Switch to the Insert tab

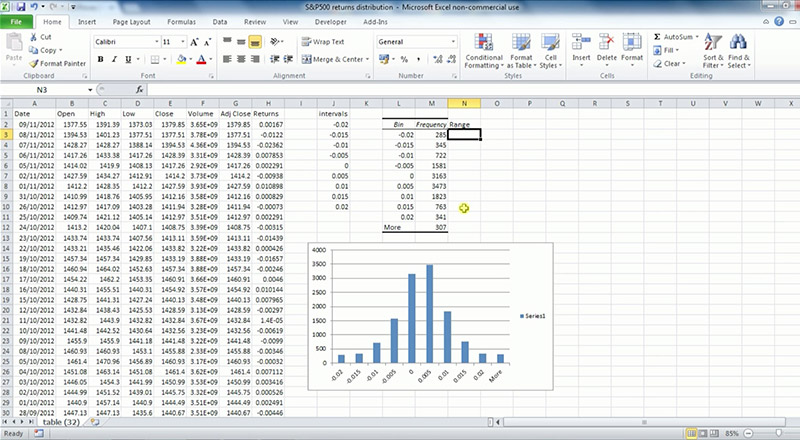pos(87,22)
